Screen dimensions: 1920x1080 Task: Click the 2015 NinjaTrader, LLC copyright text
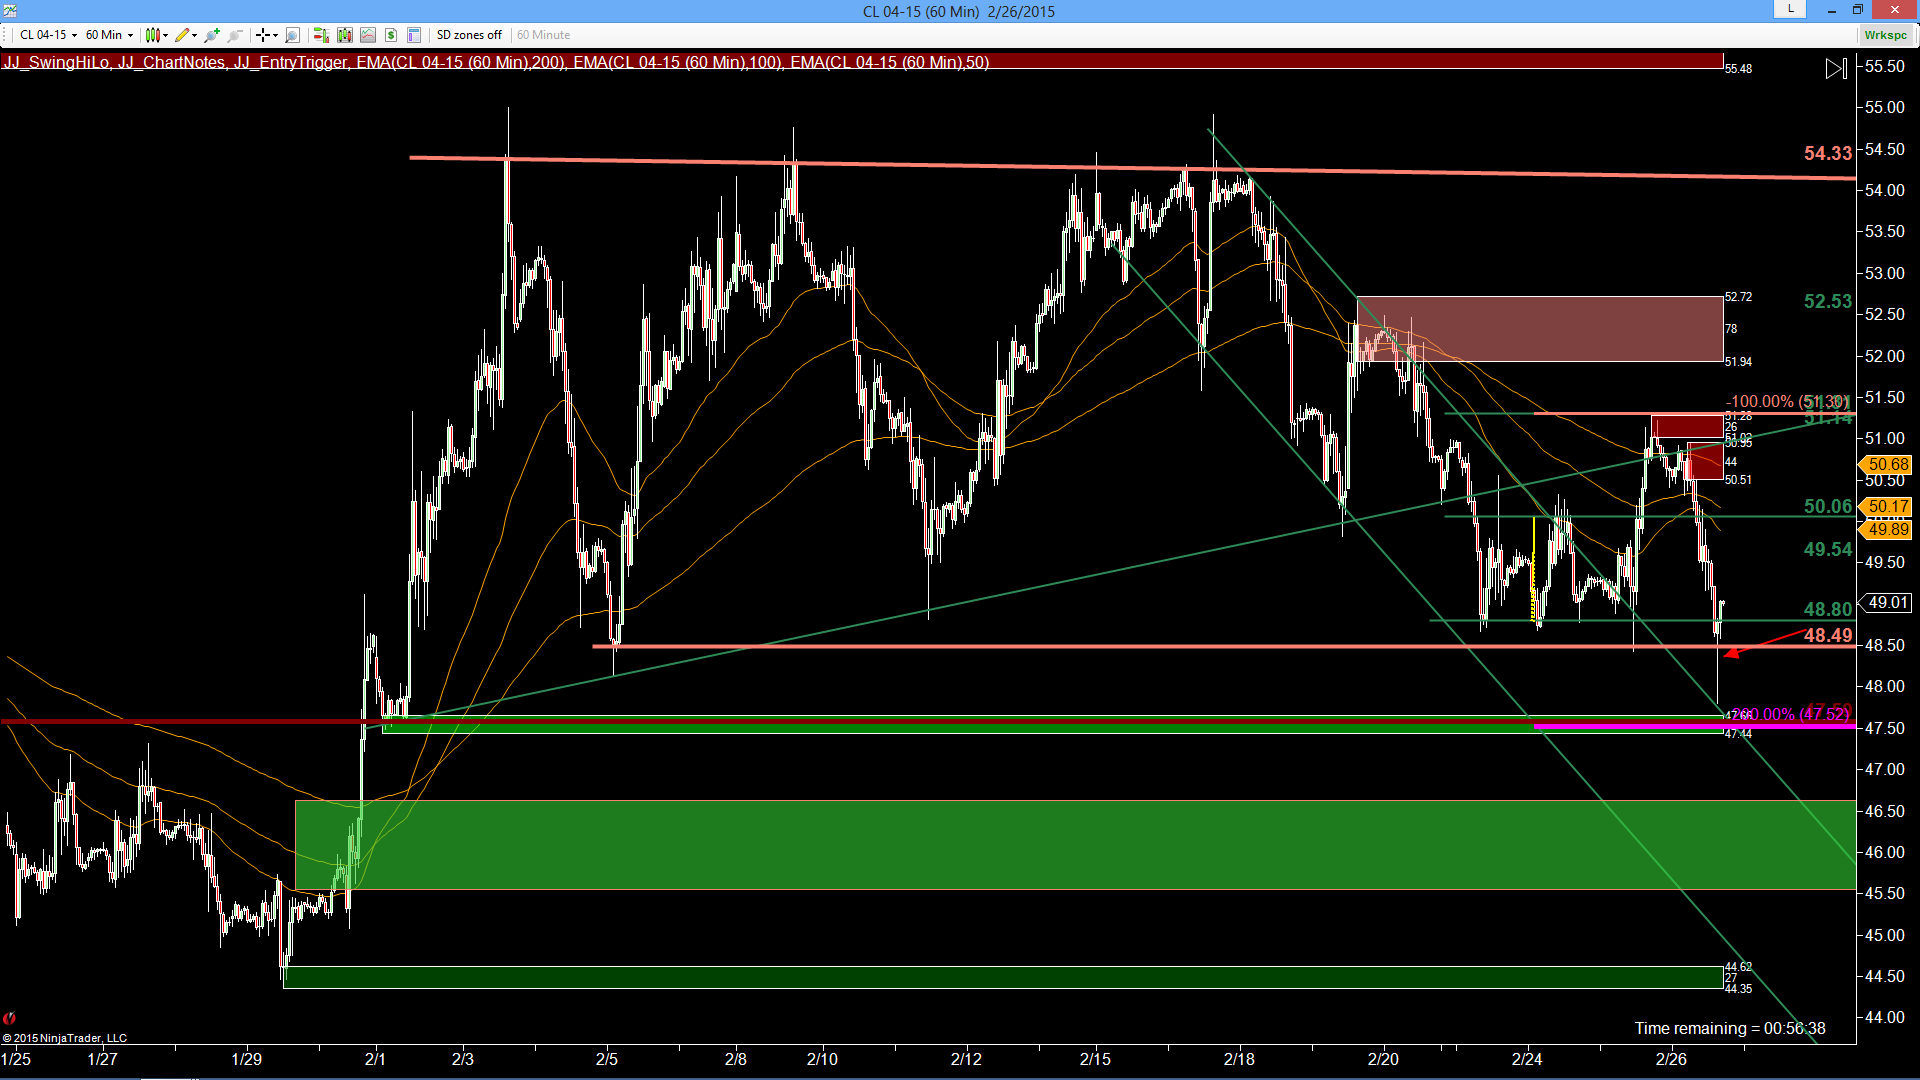pyautogui.click(x=65, y=1038)
